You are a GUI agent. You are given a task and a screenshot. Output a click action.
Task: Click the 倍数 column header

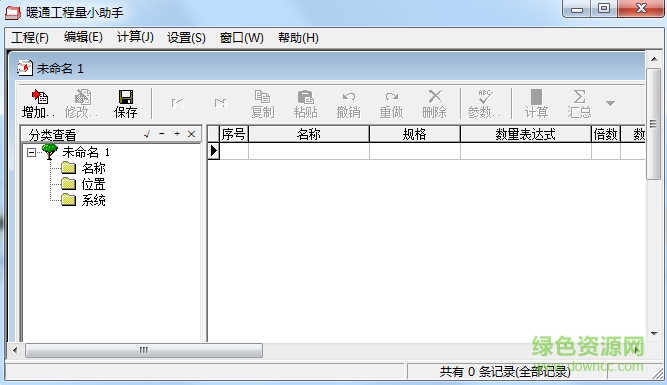(606, 134)
